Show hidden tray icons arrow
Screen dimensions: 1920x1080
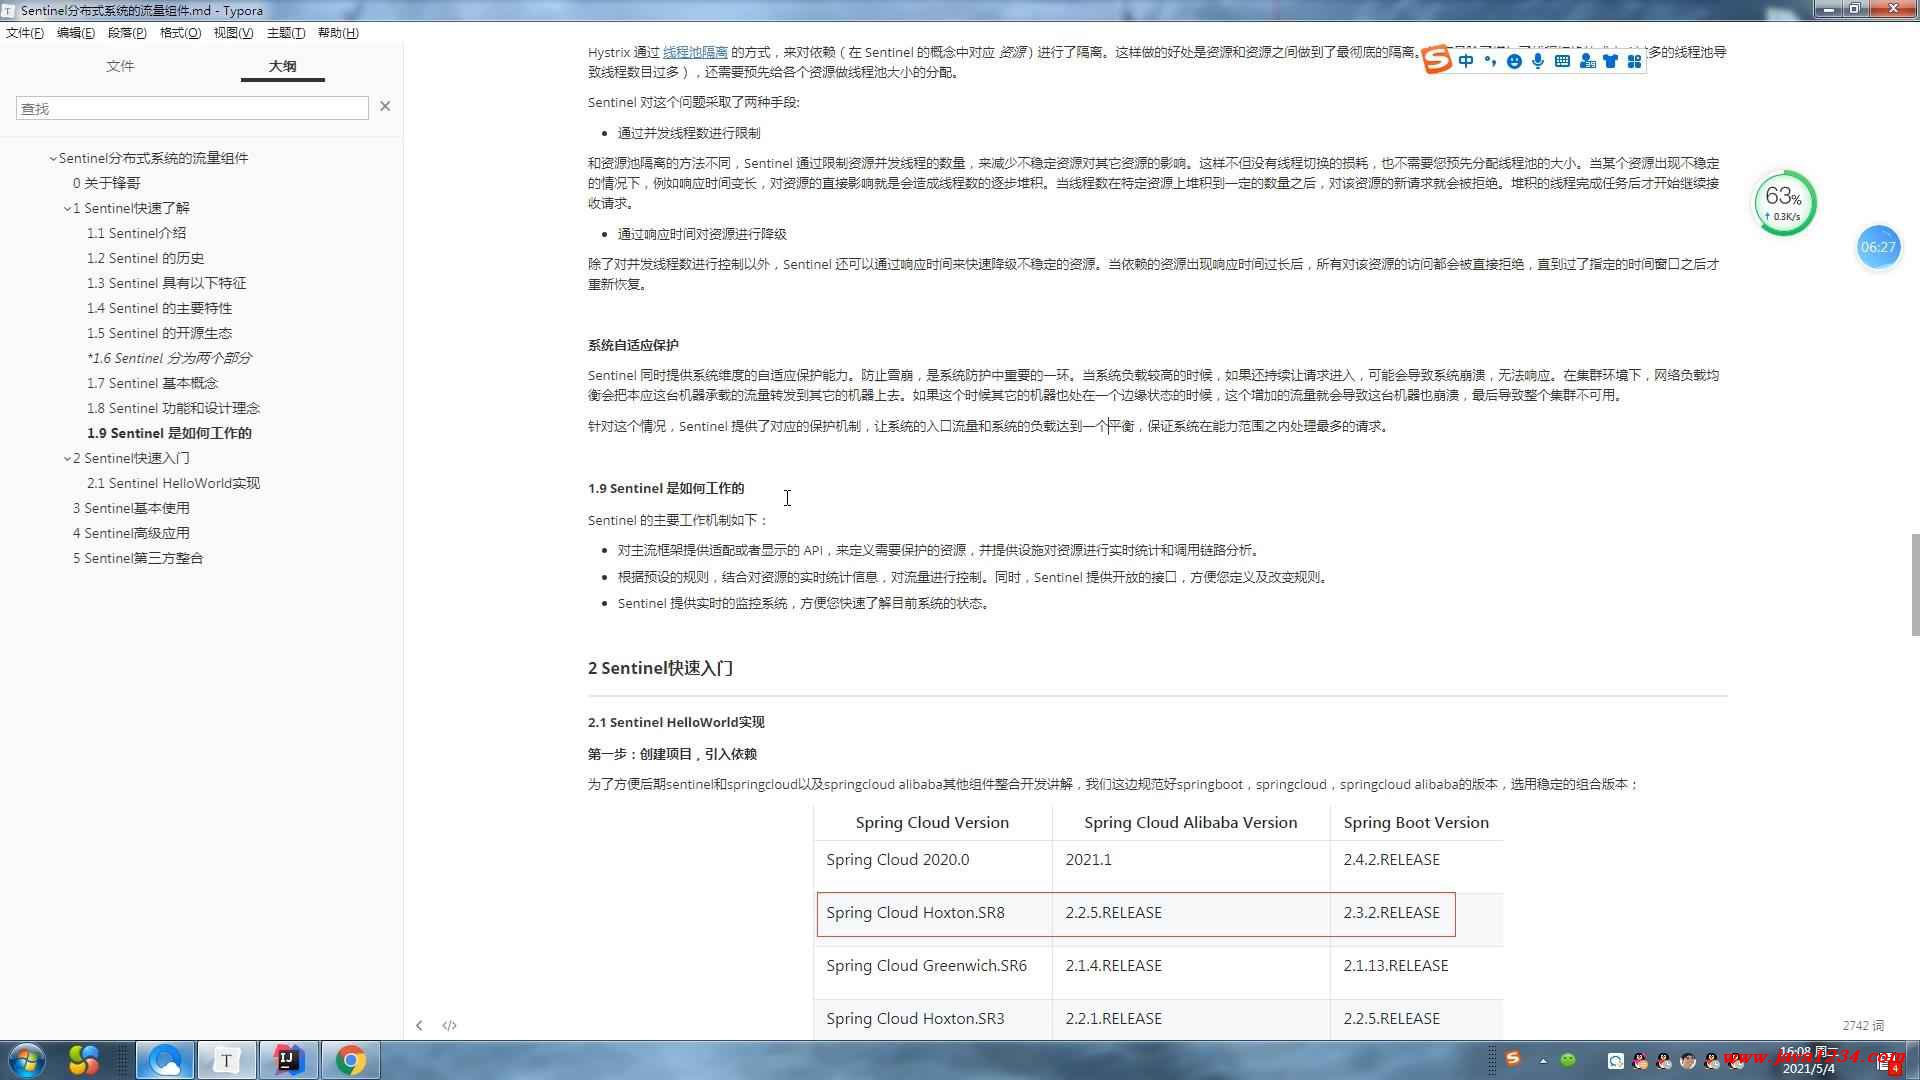tap(1543, 1060)
